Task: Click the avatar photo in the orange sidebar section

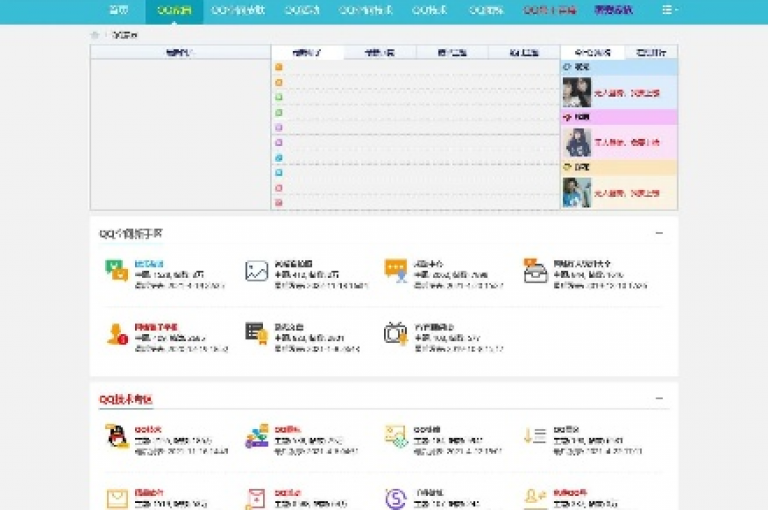Action: [576, 193]
